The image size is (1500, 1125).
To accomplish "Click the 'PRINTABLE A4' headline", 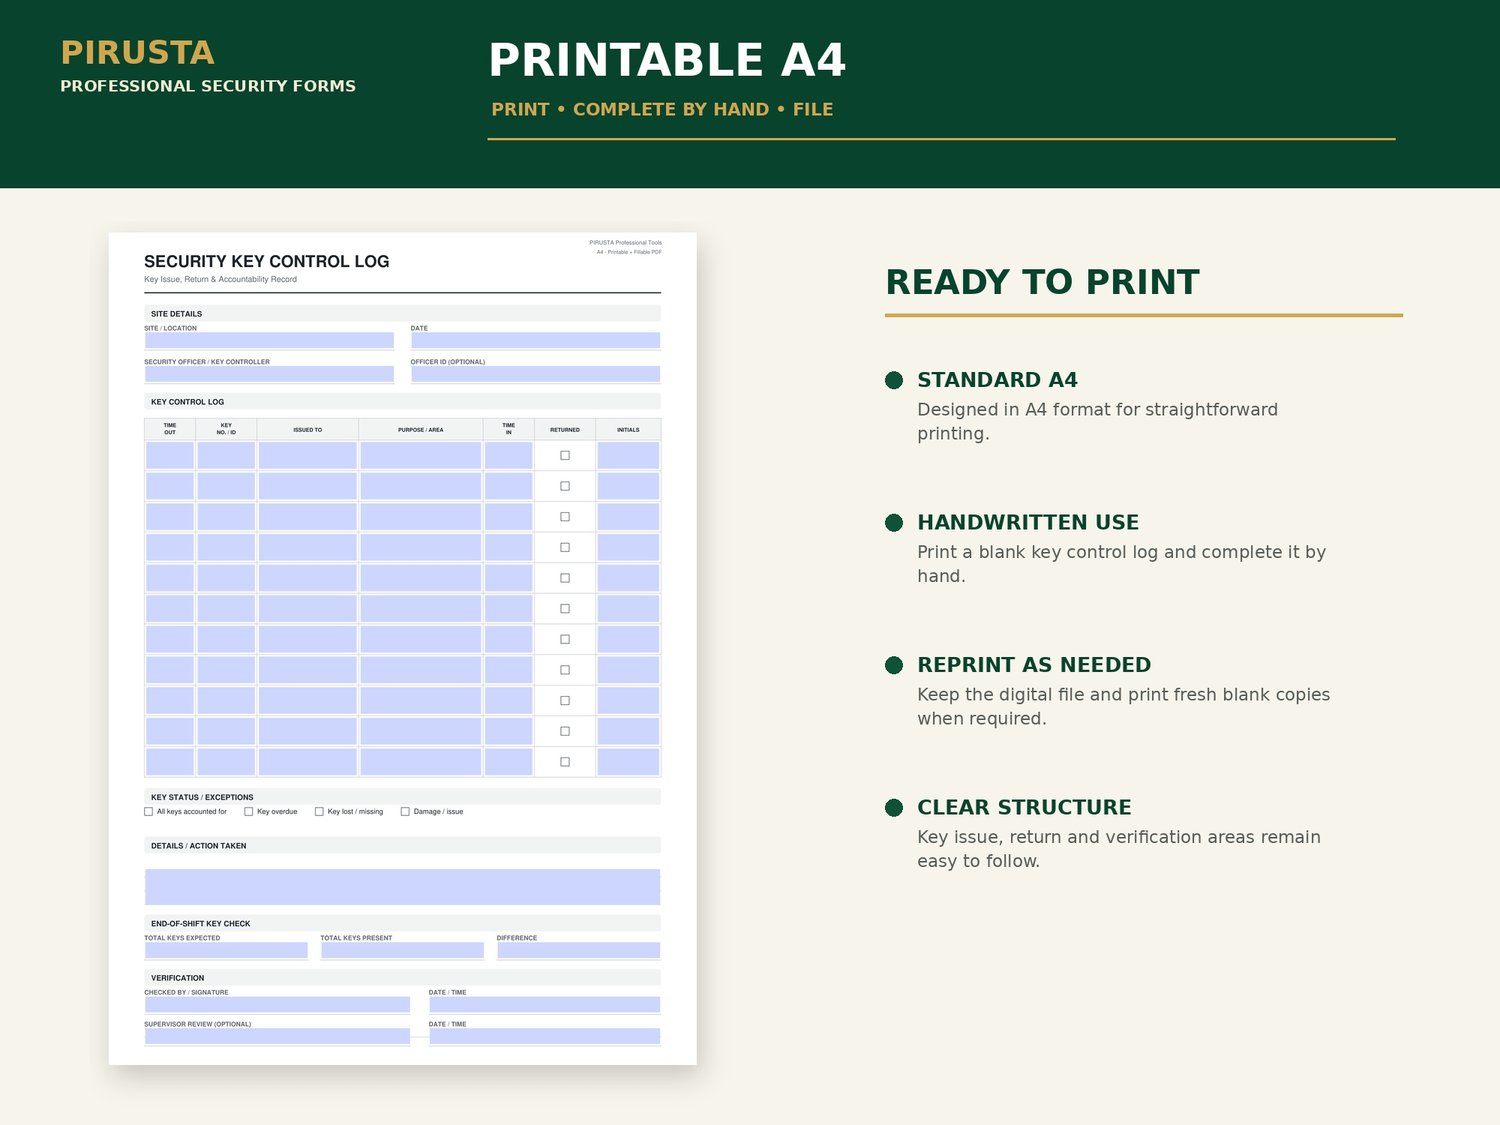I will (667, 60).
